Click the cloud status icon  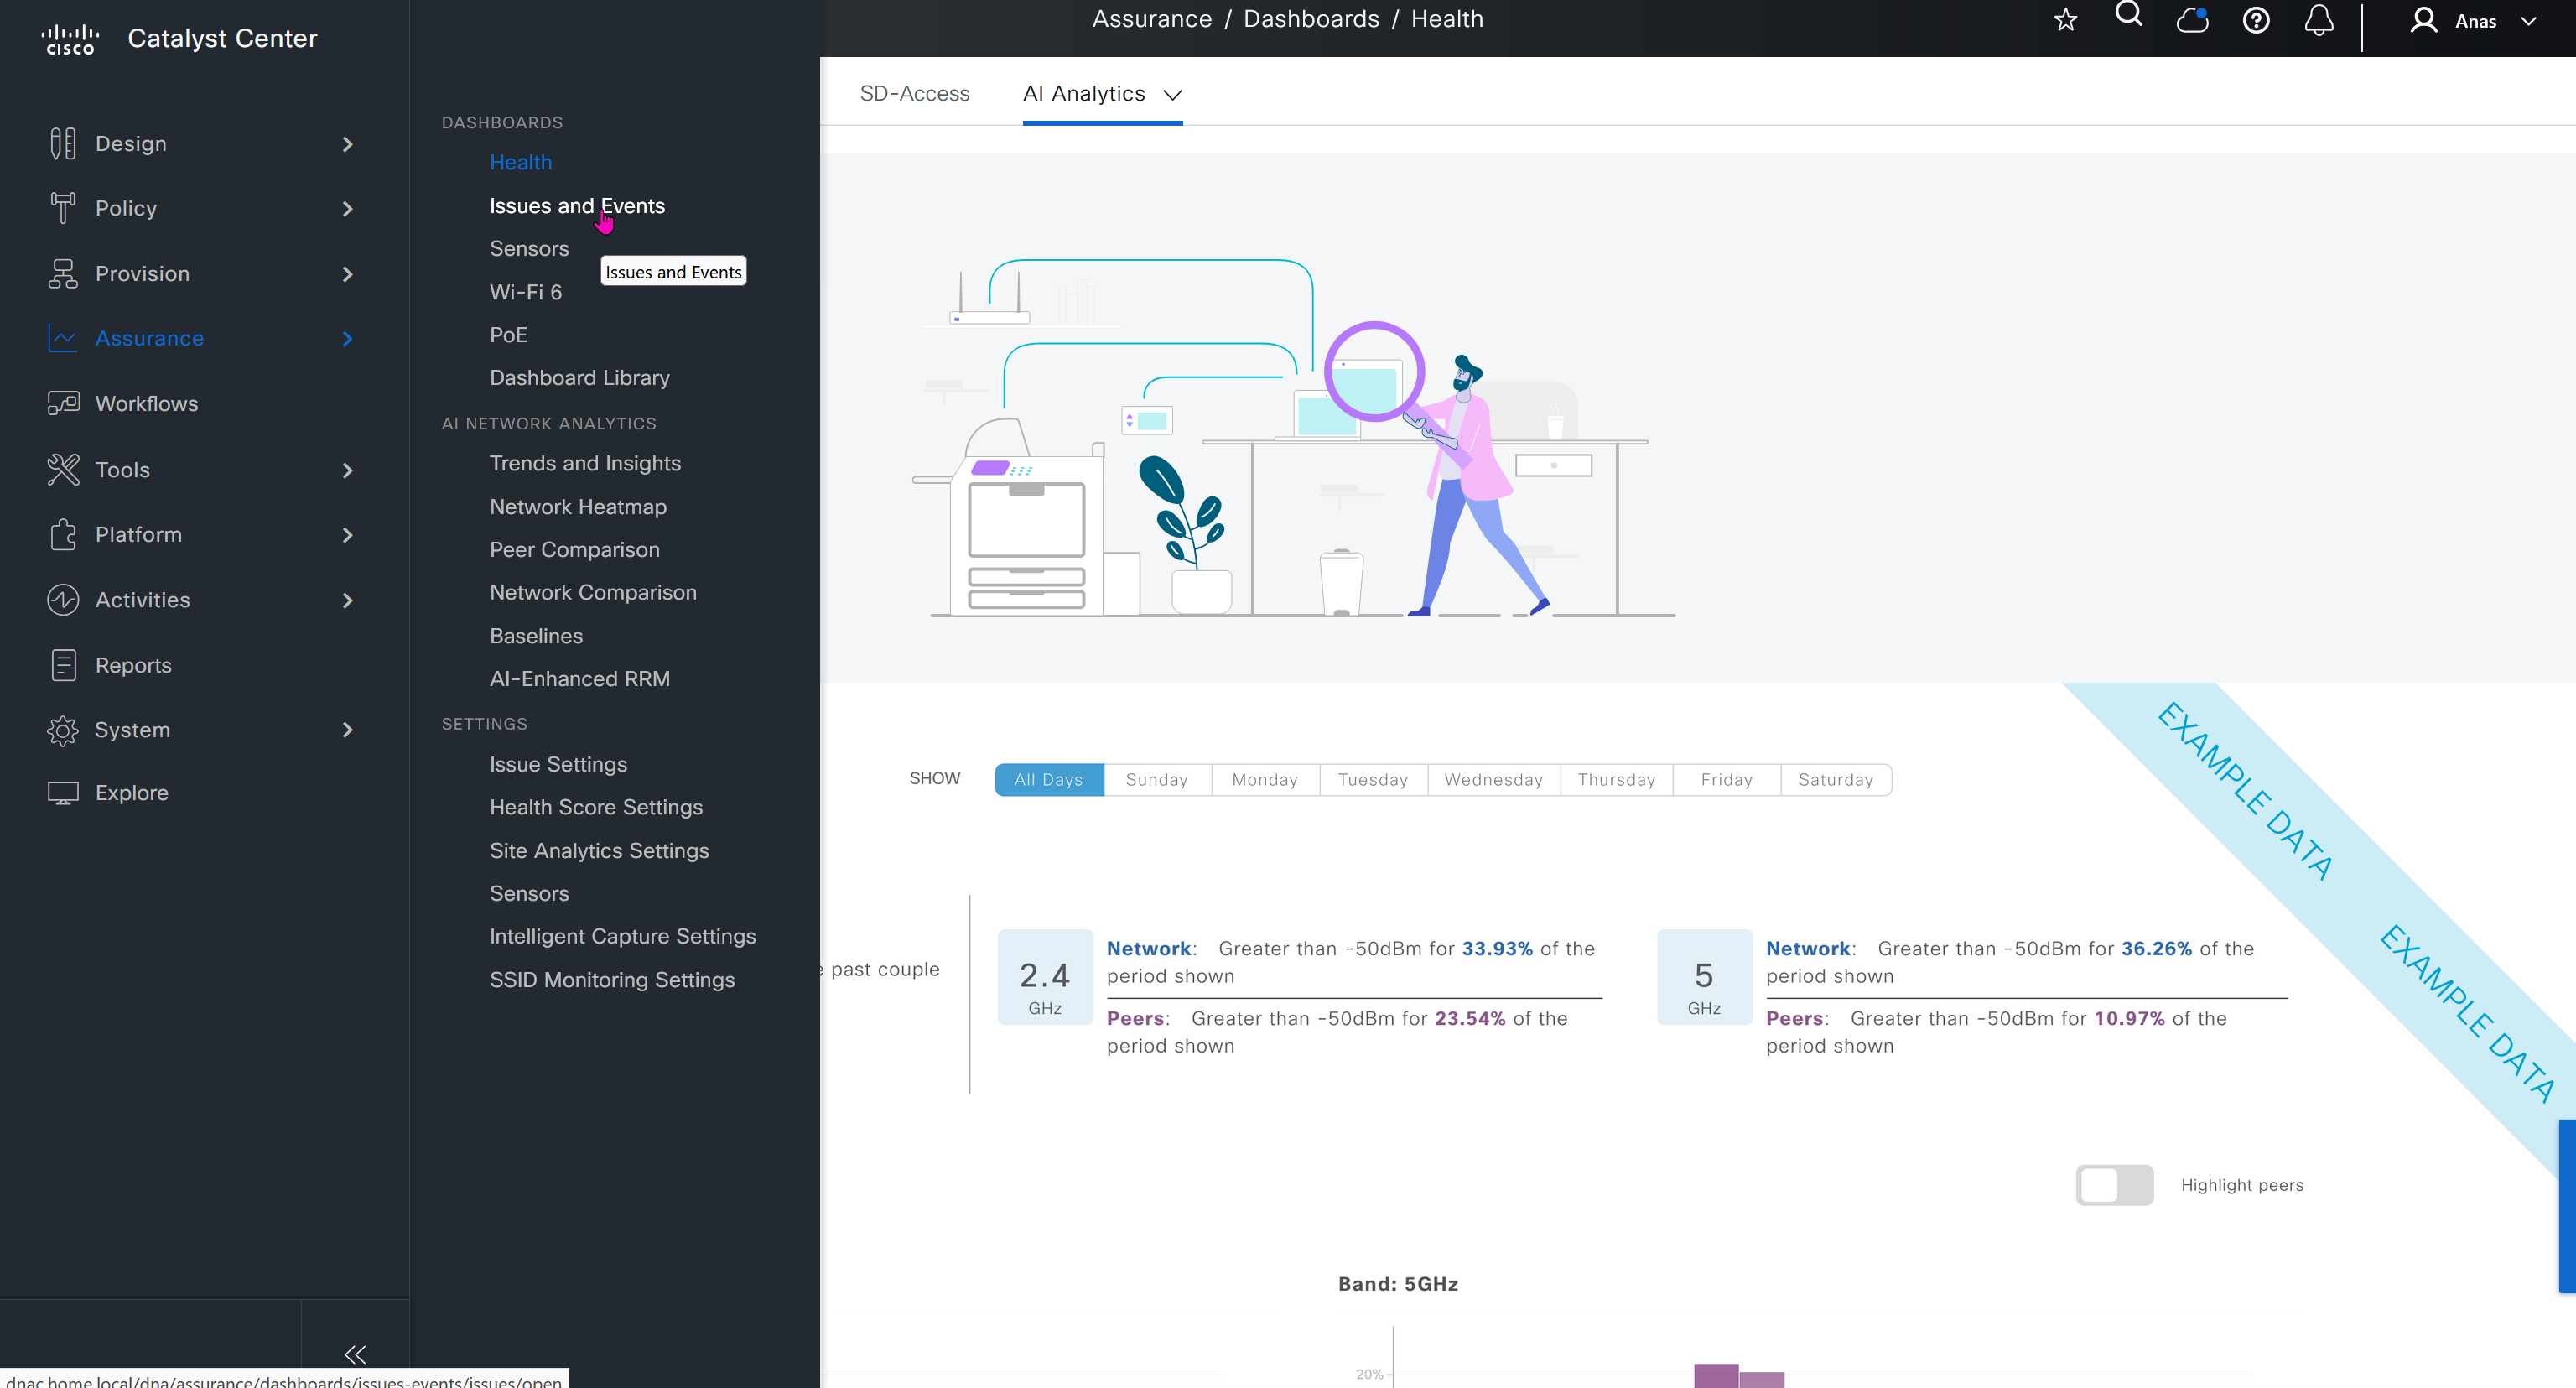pyautogui.click(x=2192, y=20)
